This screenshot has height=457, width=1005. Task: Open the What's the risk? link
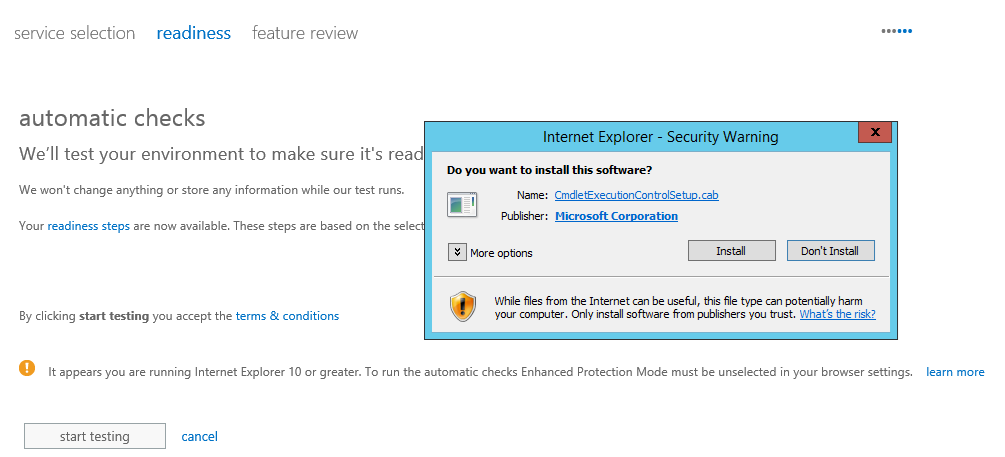pos(838,315)
